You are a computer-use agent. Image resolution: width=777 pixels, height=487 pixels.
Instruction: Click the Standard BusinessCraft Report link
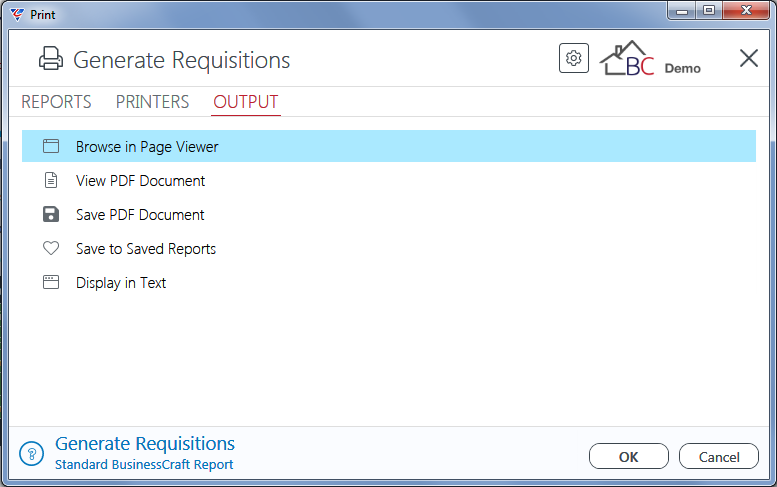coord(144,465)
